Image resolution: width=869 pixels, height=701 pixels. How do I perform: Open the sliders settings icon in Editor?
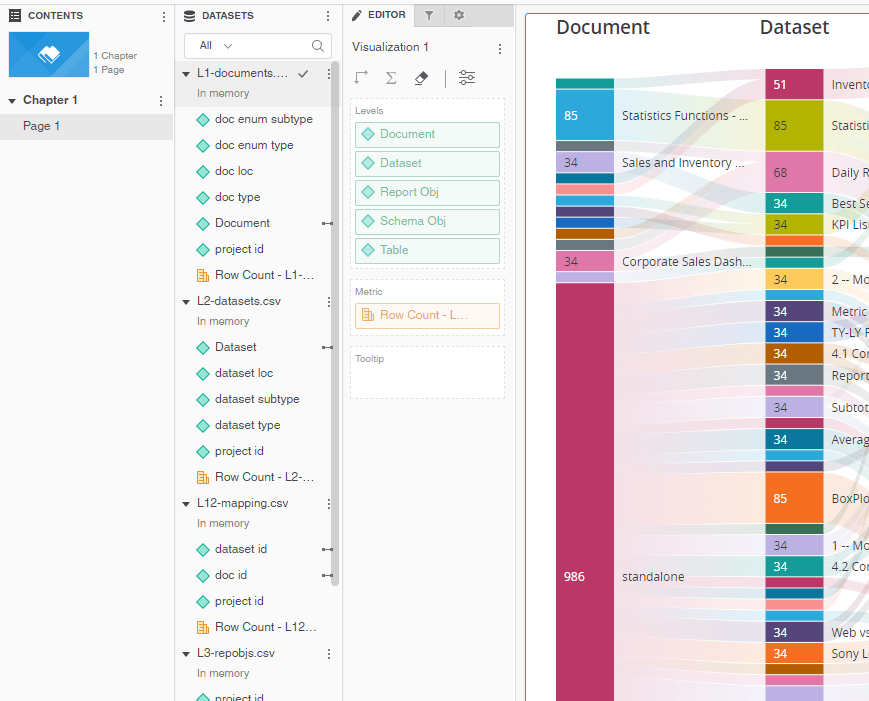[x=467, y=78]
